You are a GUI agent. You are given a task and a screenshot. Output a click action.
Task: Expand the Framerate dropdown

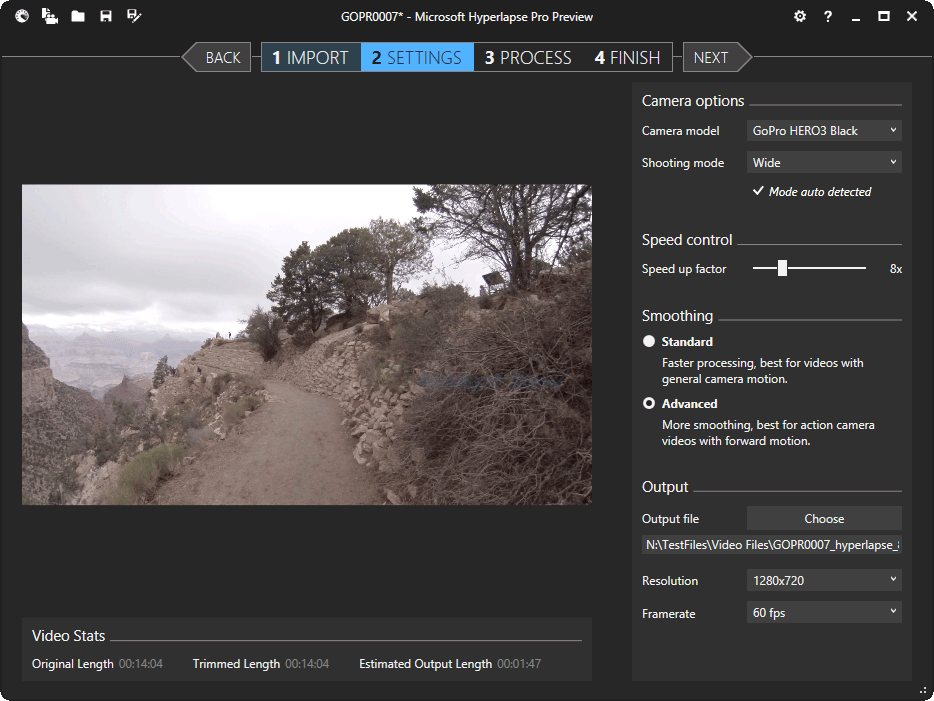[x=824, y=613]
